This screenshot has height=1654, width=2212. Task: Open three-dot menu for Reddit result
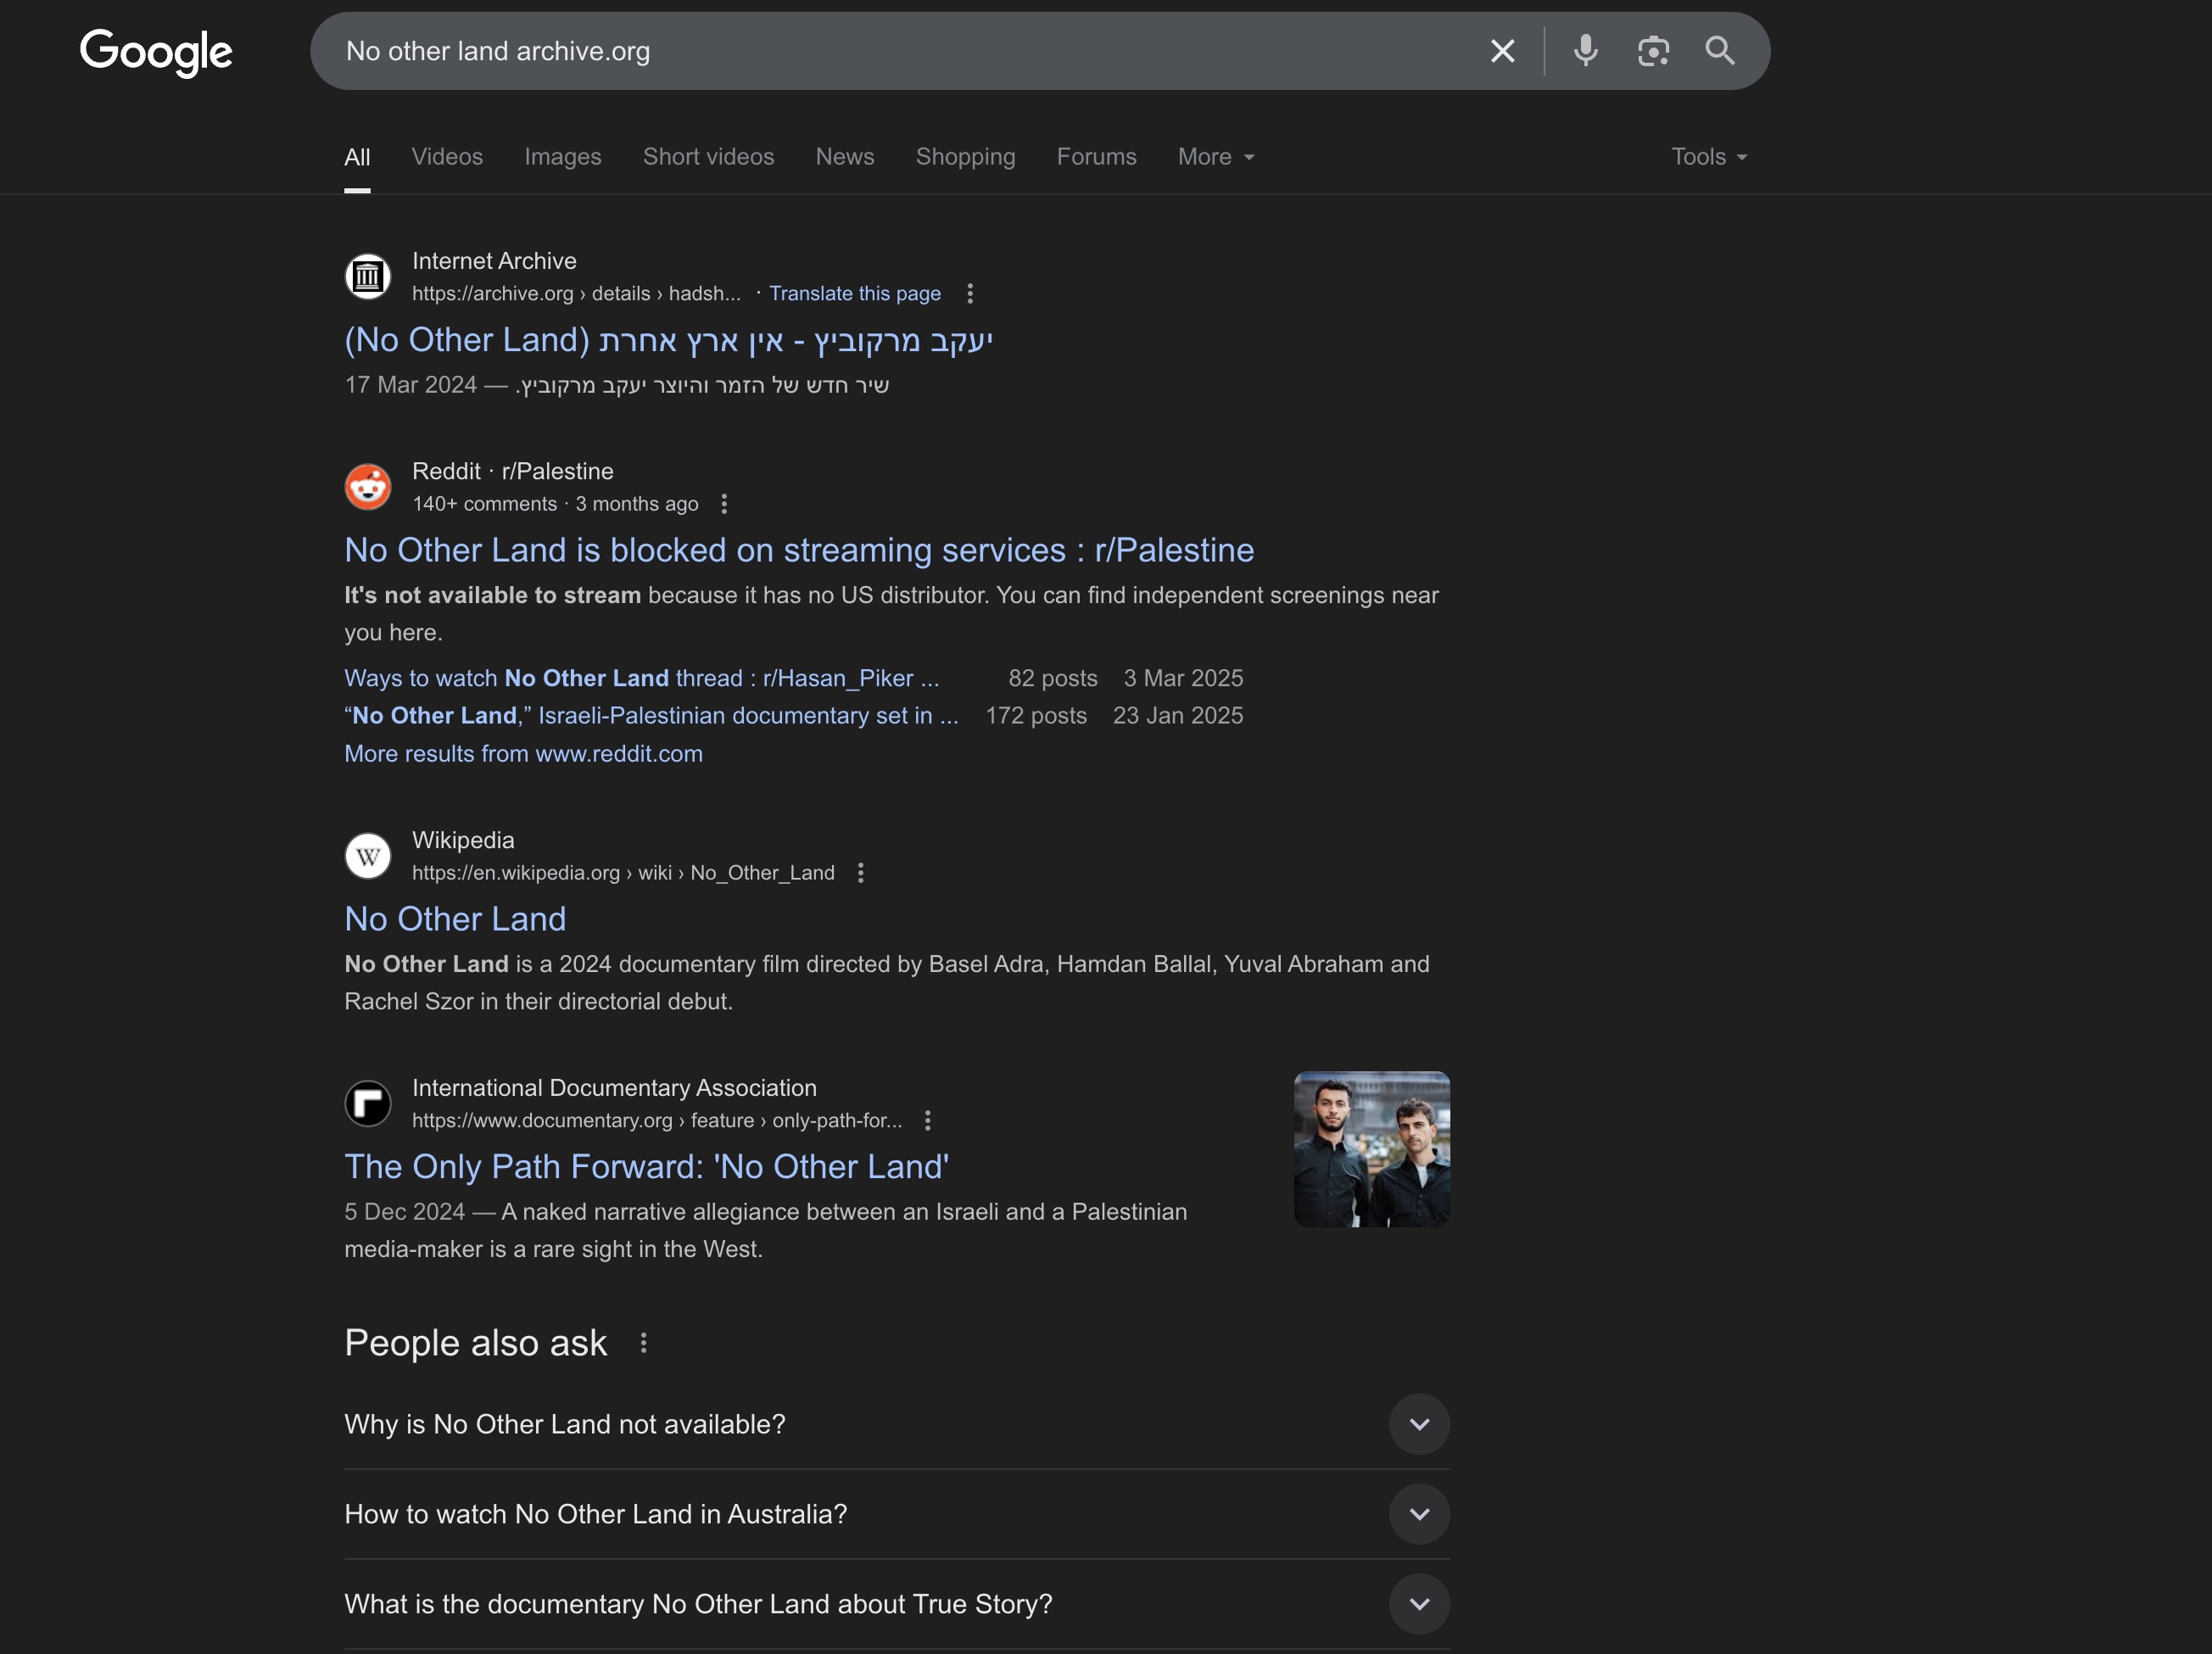point(724,504)
